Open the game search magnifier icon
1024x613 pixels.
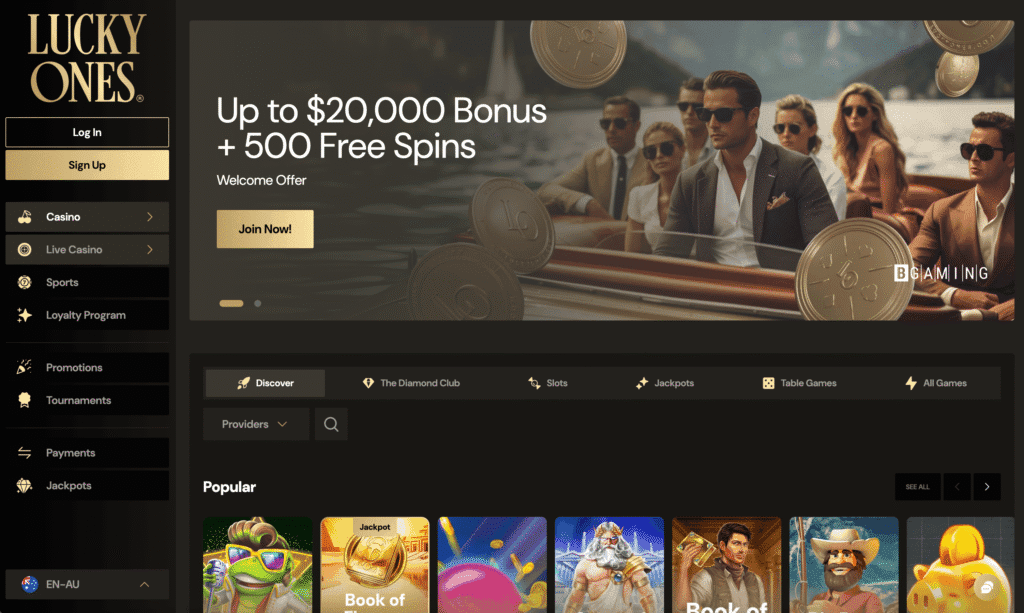pyautogui.click(x=331, y=424)
